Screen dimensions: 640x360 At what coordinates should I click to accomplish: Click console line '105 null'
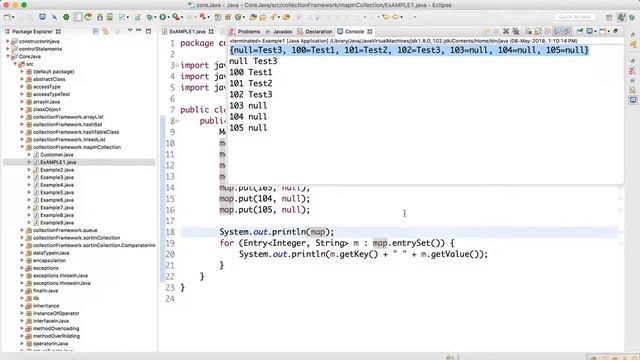248,128
